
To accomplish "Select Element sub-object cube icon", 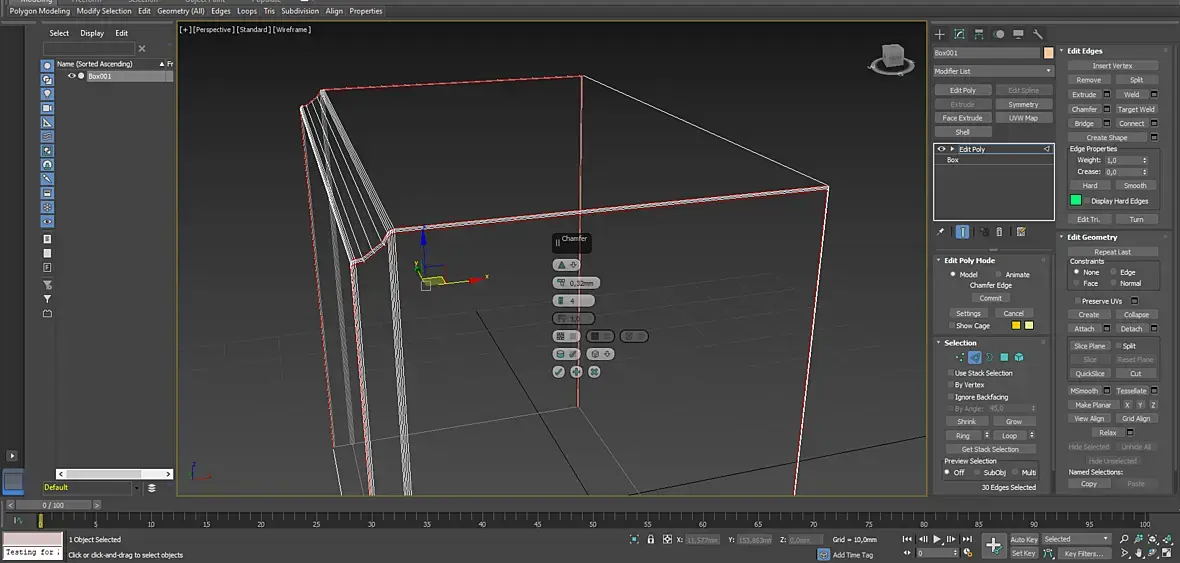I will pos(1018,357).
